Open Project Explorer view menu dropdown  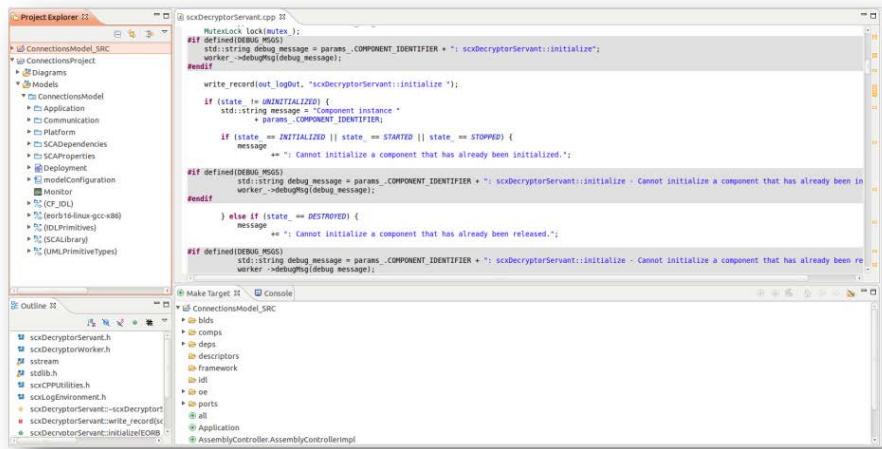pos(164,34)
